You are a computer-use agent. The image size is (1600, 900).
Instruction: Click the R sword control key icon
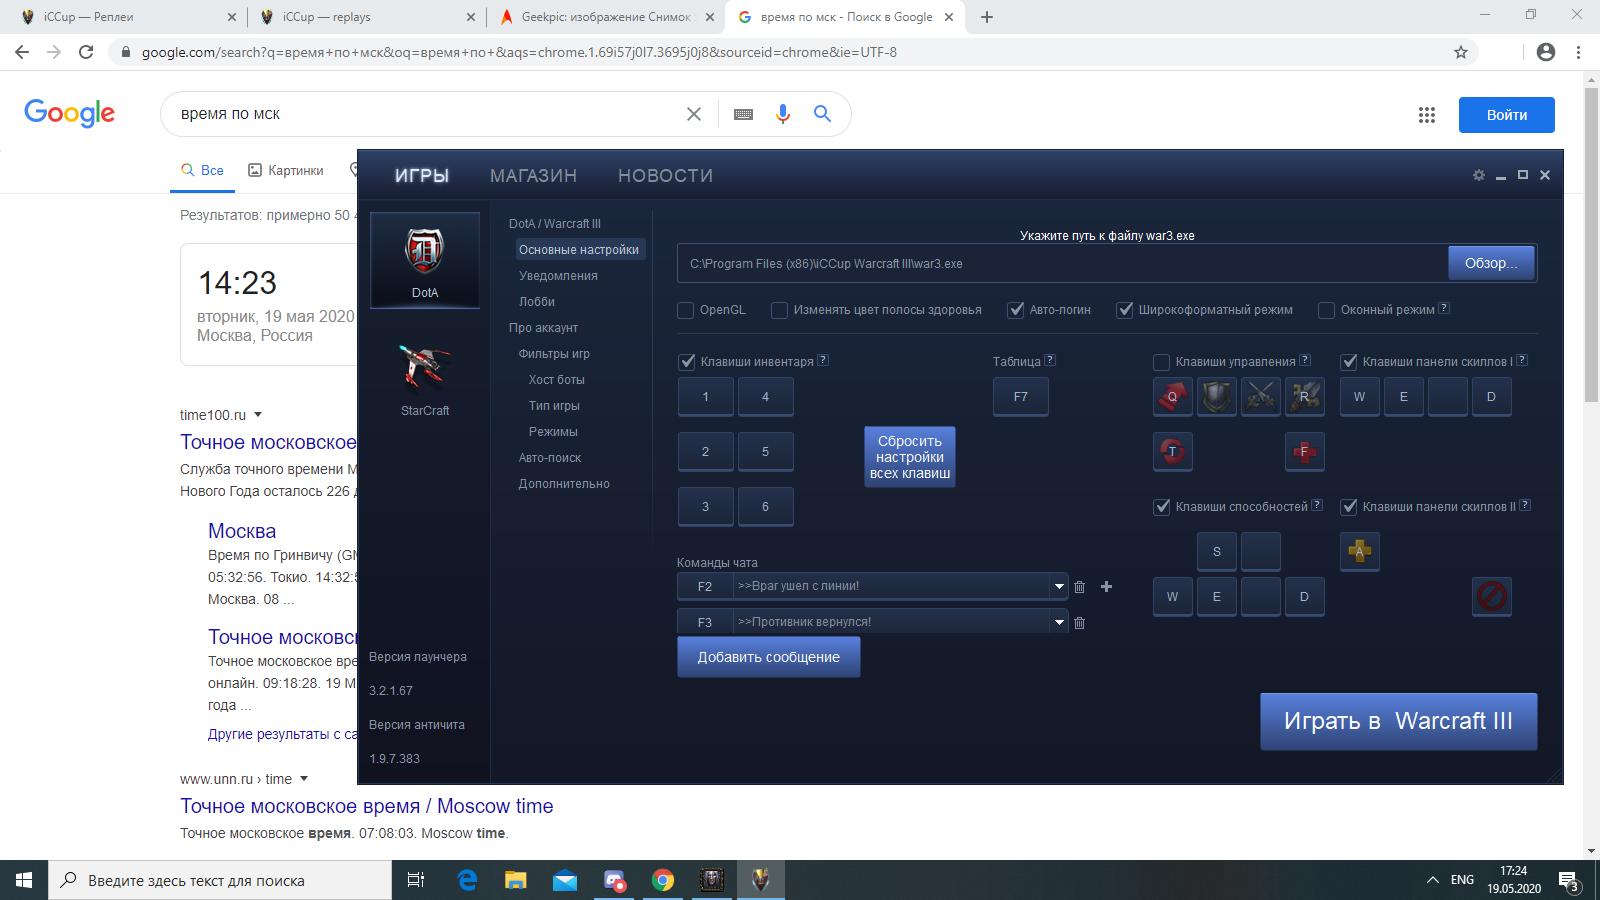[x=1304, y=397]
